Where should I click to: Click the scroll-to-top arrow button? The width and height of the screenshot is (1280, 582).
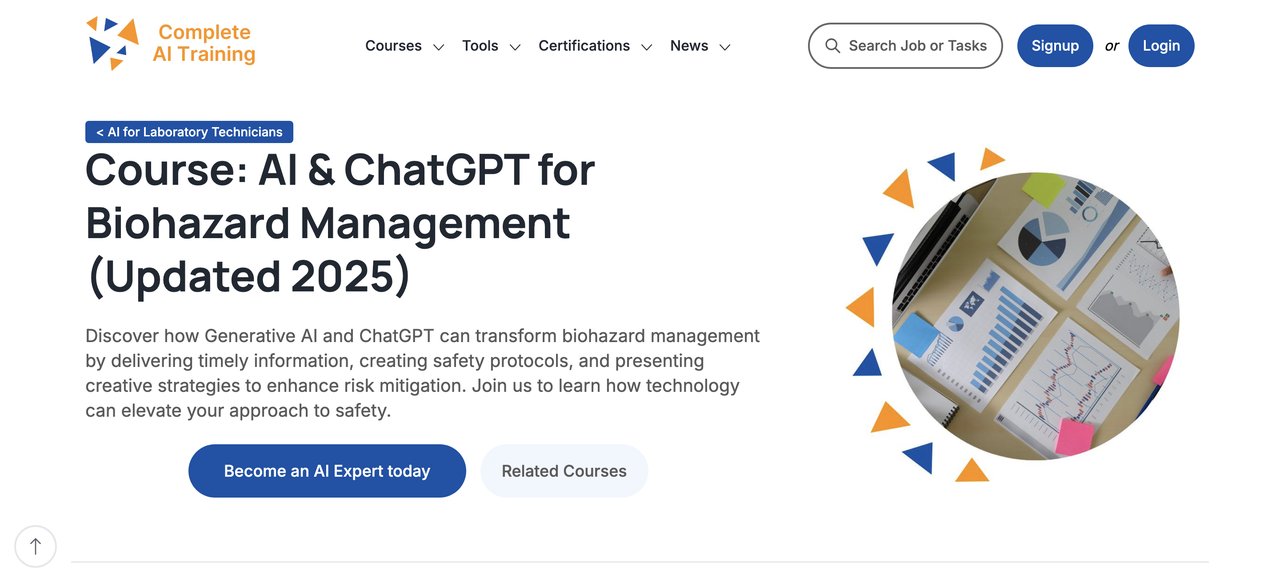(36, 546)
